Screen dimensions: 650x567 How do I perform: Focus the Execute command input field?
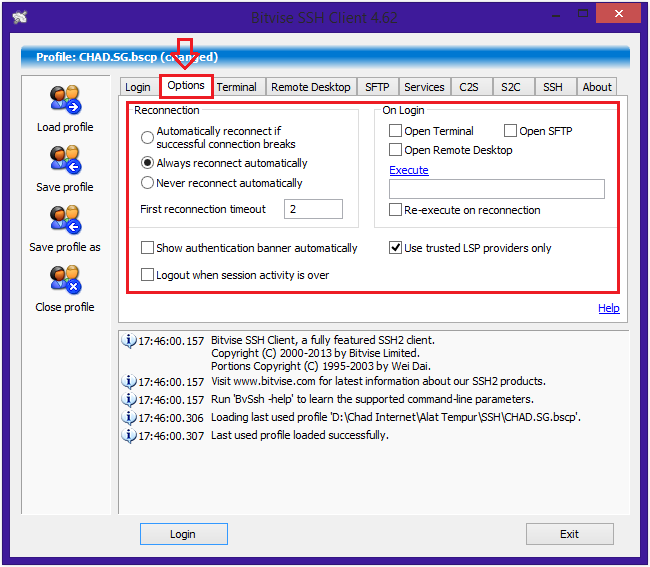click(x=497, y=189)
